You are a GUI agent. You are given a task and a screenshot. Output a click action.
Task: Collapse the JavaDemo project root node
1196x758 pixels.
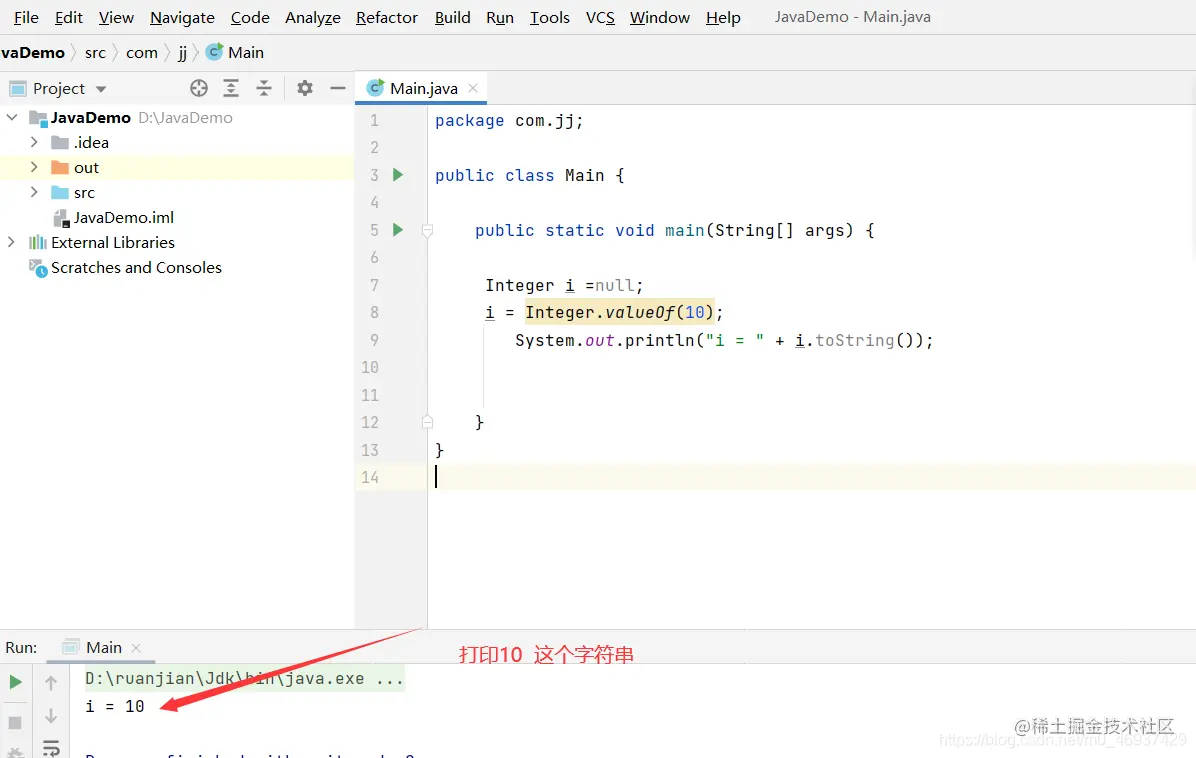(x=12, y=117)
